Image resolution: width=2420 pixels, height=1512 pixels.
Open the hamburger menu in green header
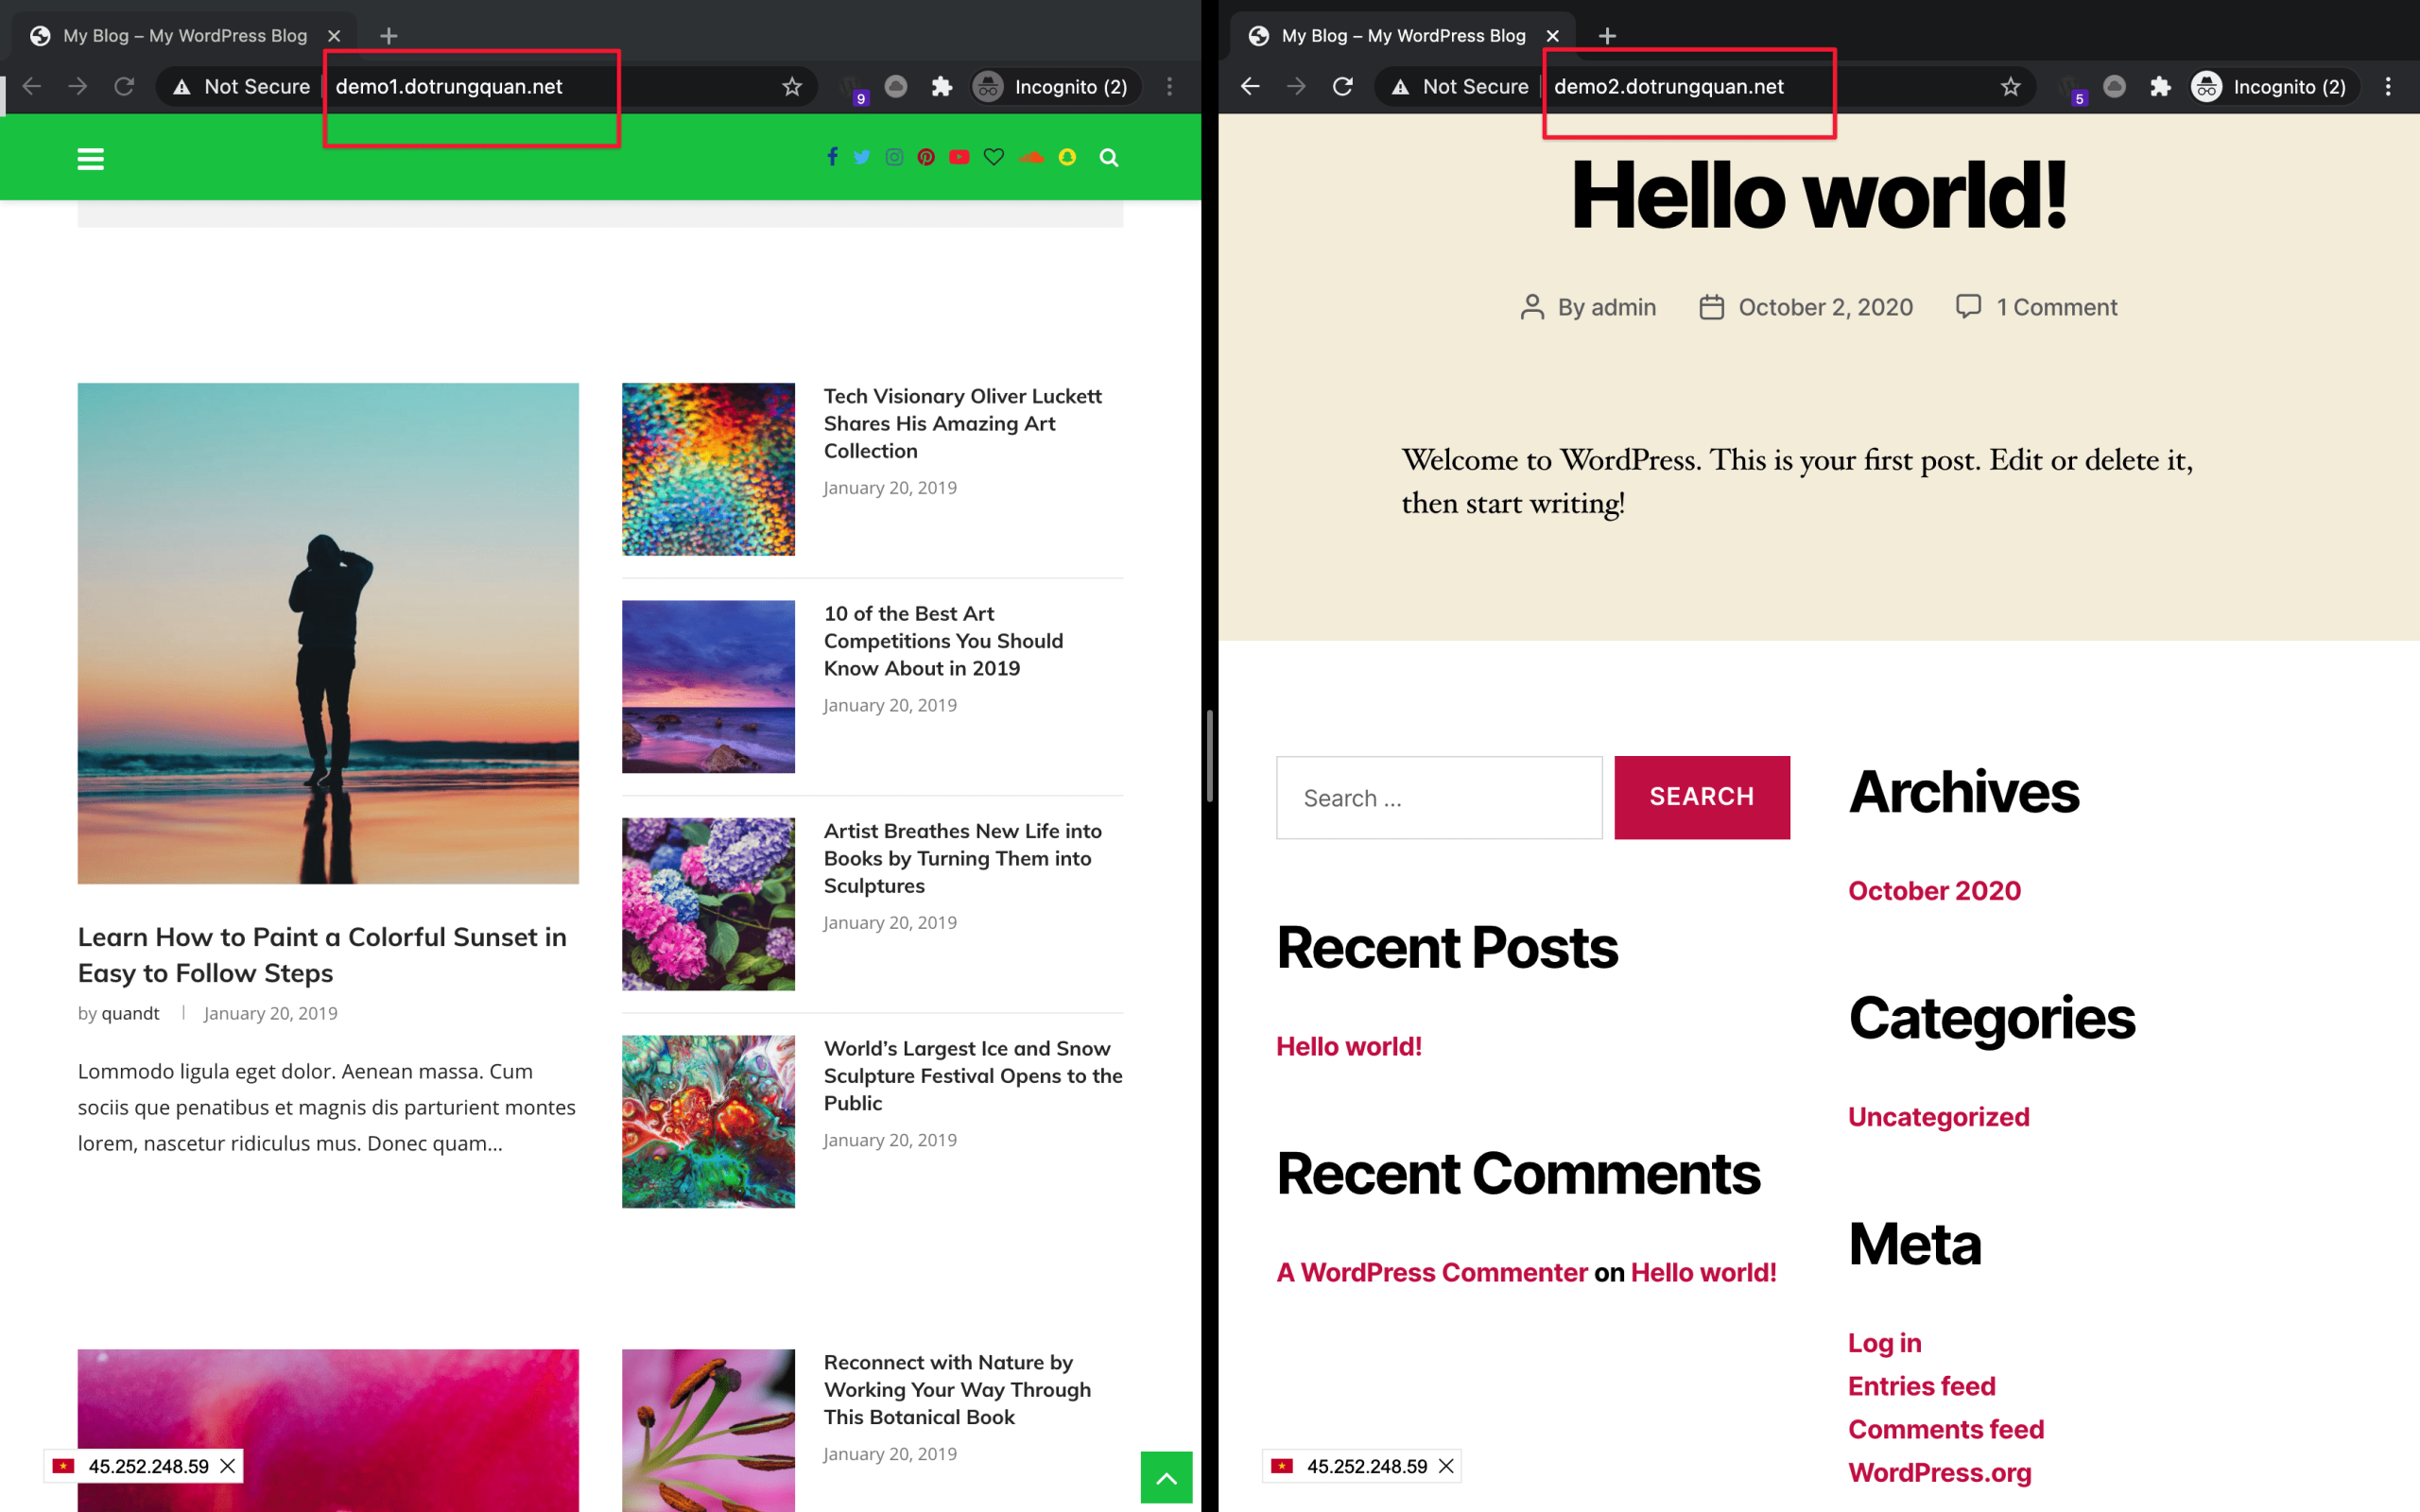tap(90, 158)
